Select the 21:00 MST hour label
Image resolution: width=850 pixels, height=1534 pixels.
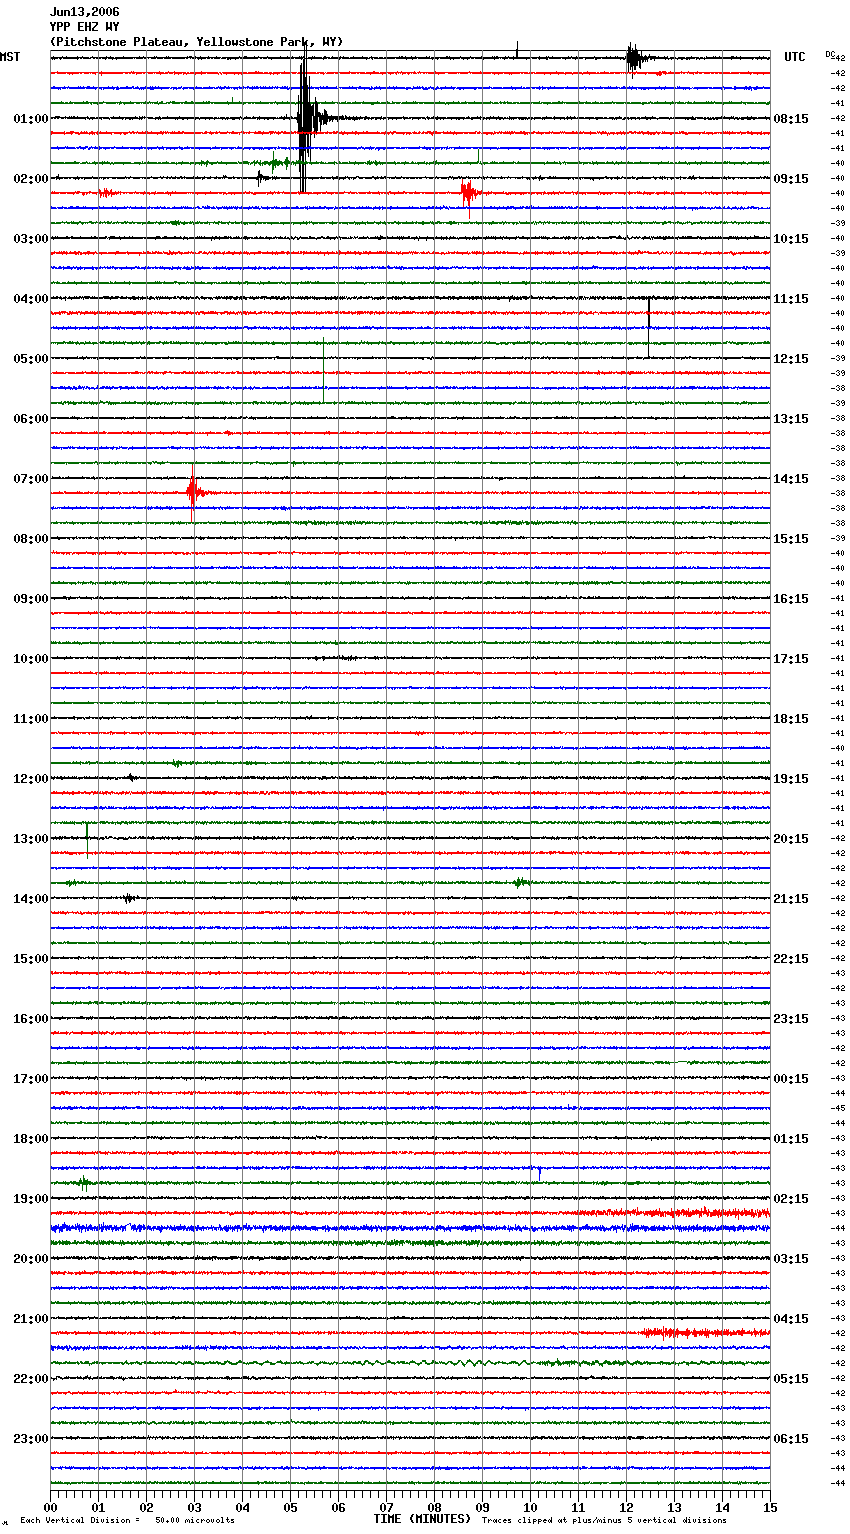31,1318
